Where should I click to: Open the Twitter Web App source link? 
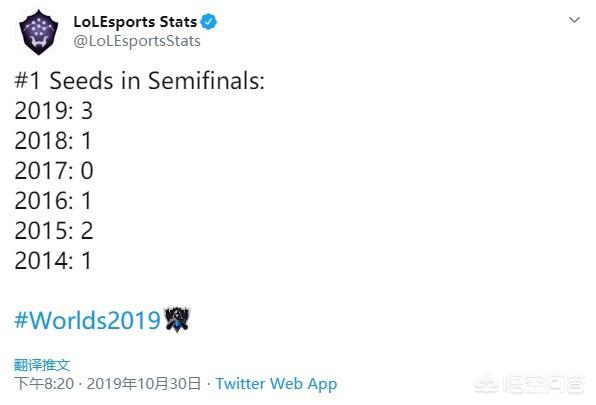point(276,384)
